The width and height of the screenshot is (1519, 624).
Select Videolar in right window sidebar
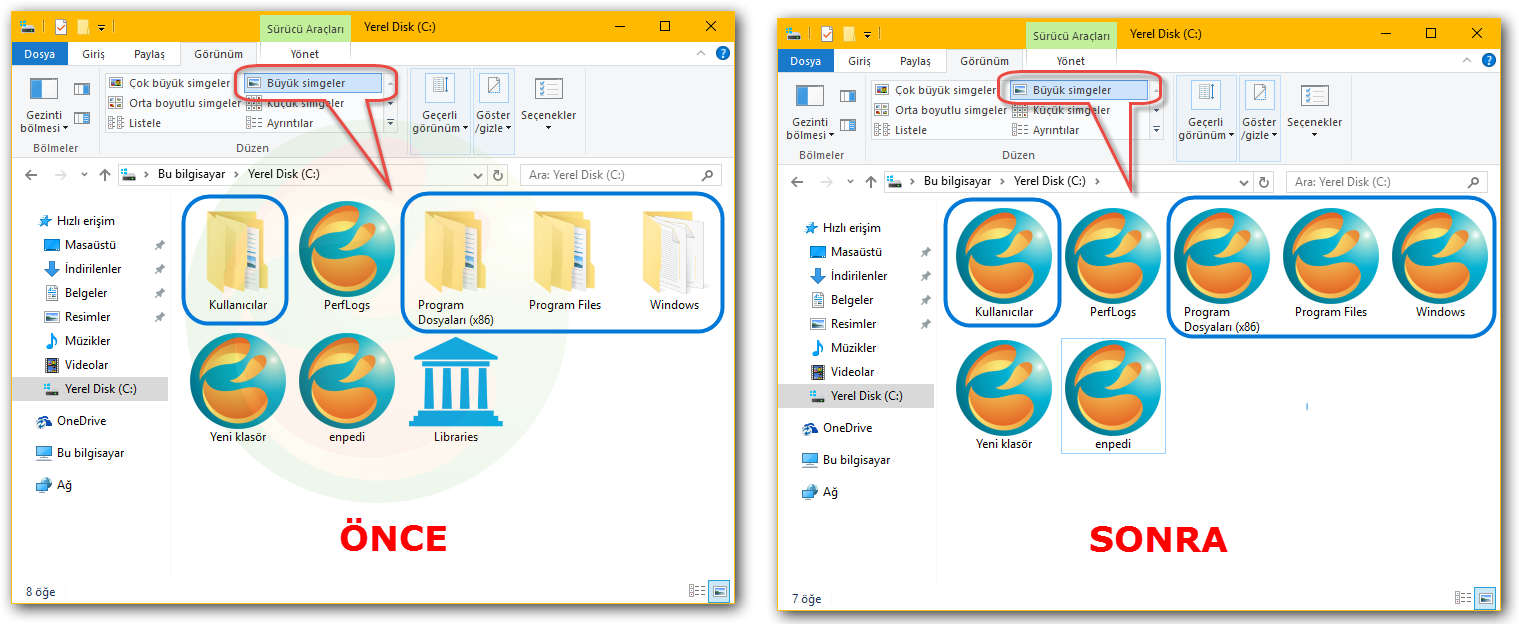click(x=843, y=372)
